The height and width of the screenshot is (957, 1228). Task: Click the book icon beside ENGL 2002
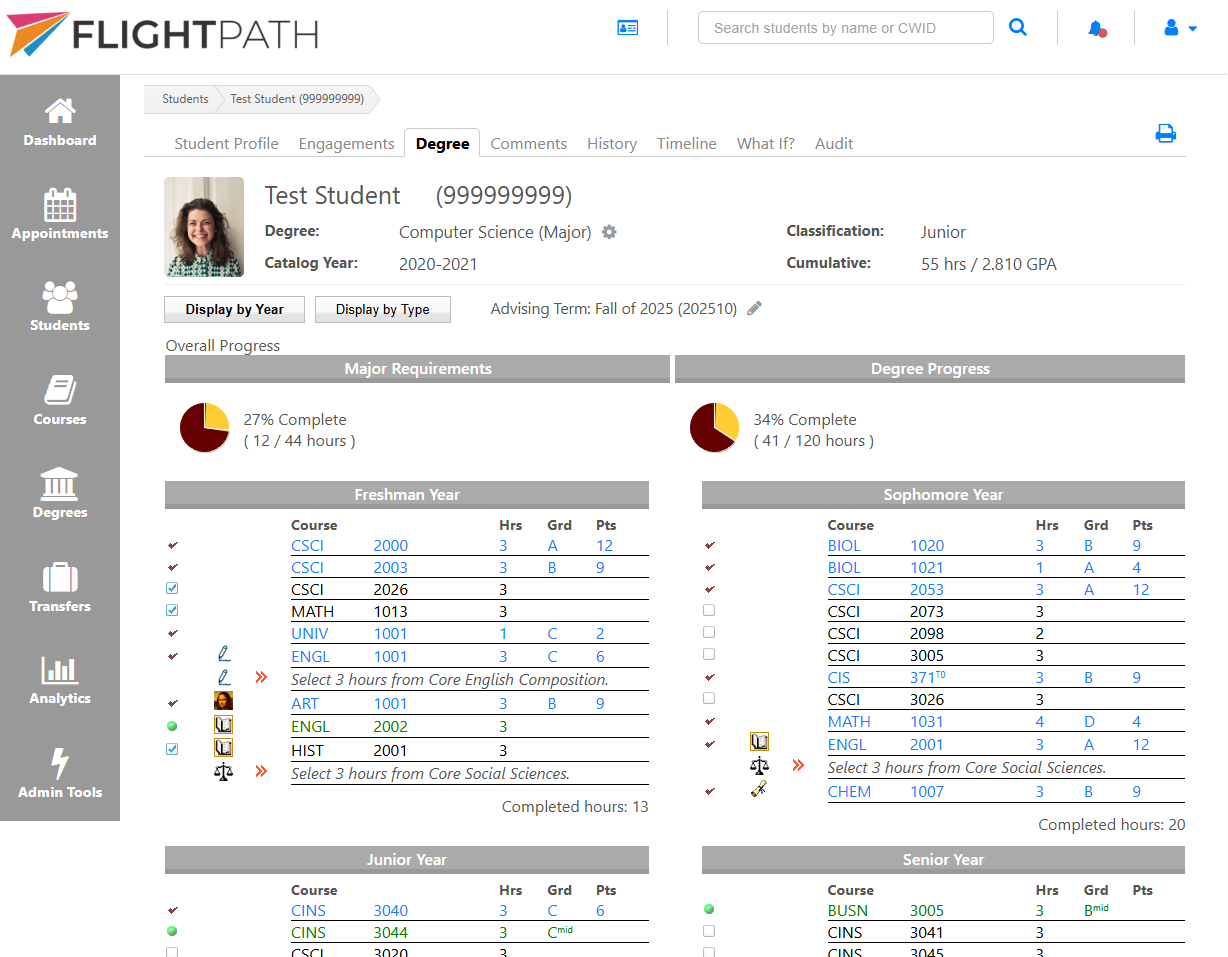pyautogui.click(x=224, y=725)
